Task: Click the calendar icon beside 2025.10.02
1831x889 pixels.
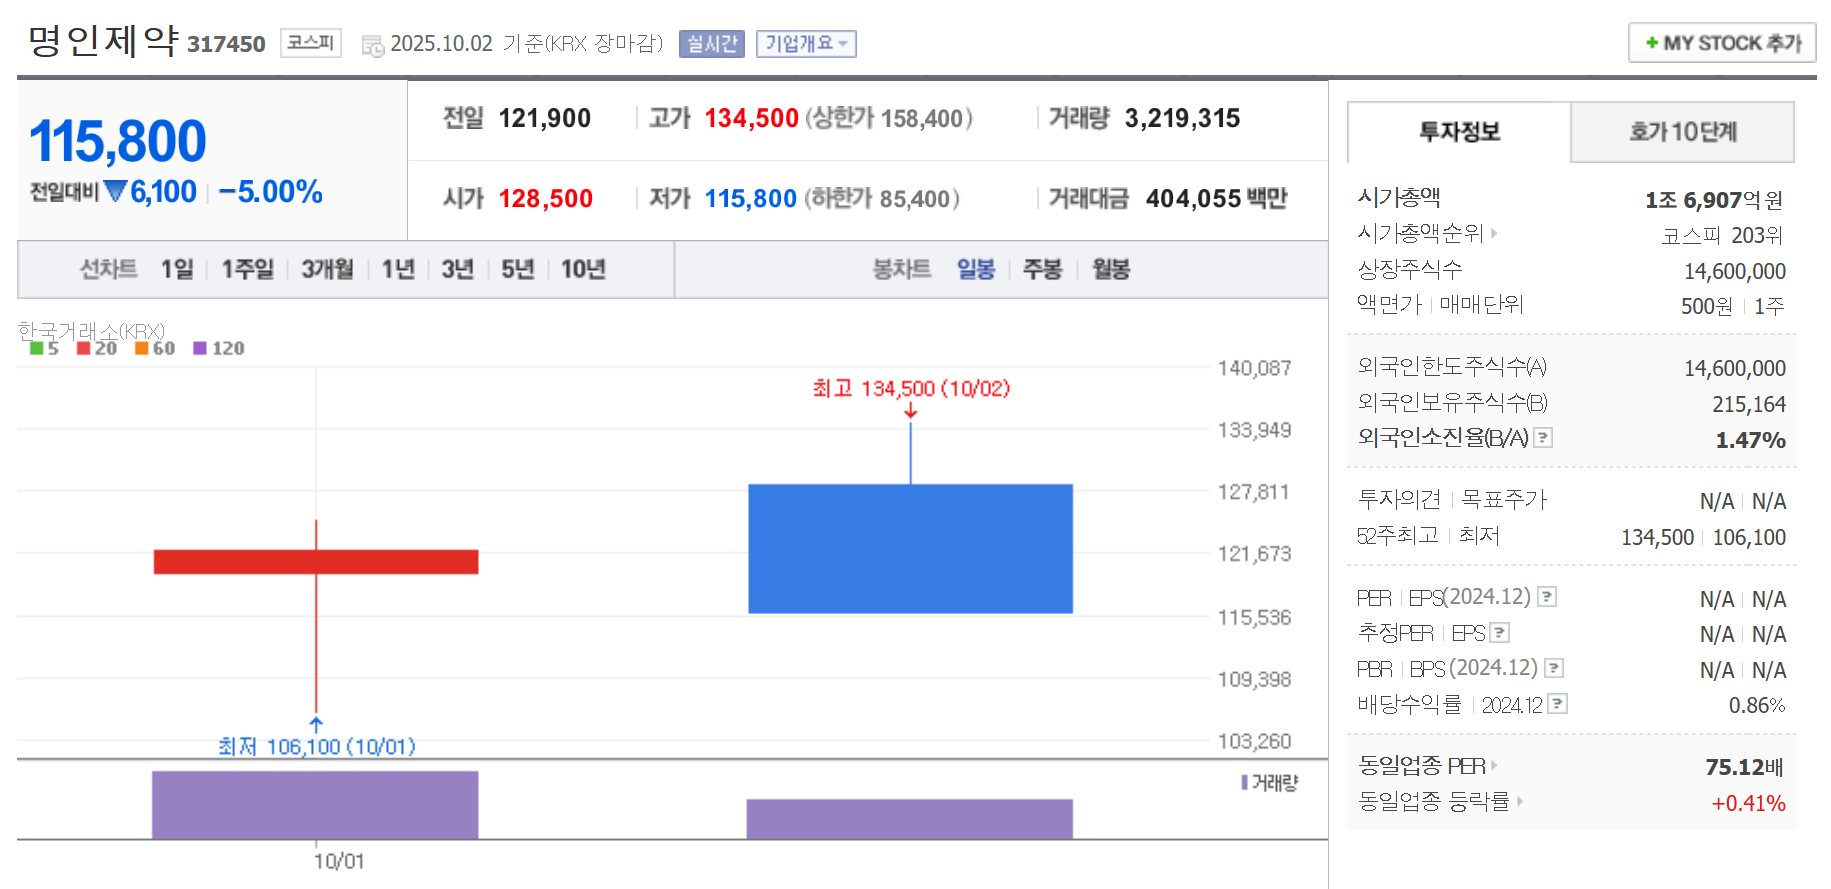Action: (x=372, y=45)
